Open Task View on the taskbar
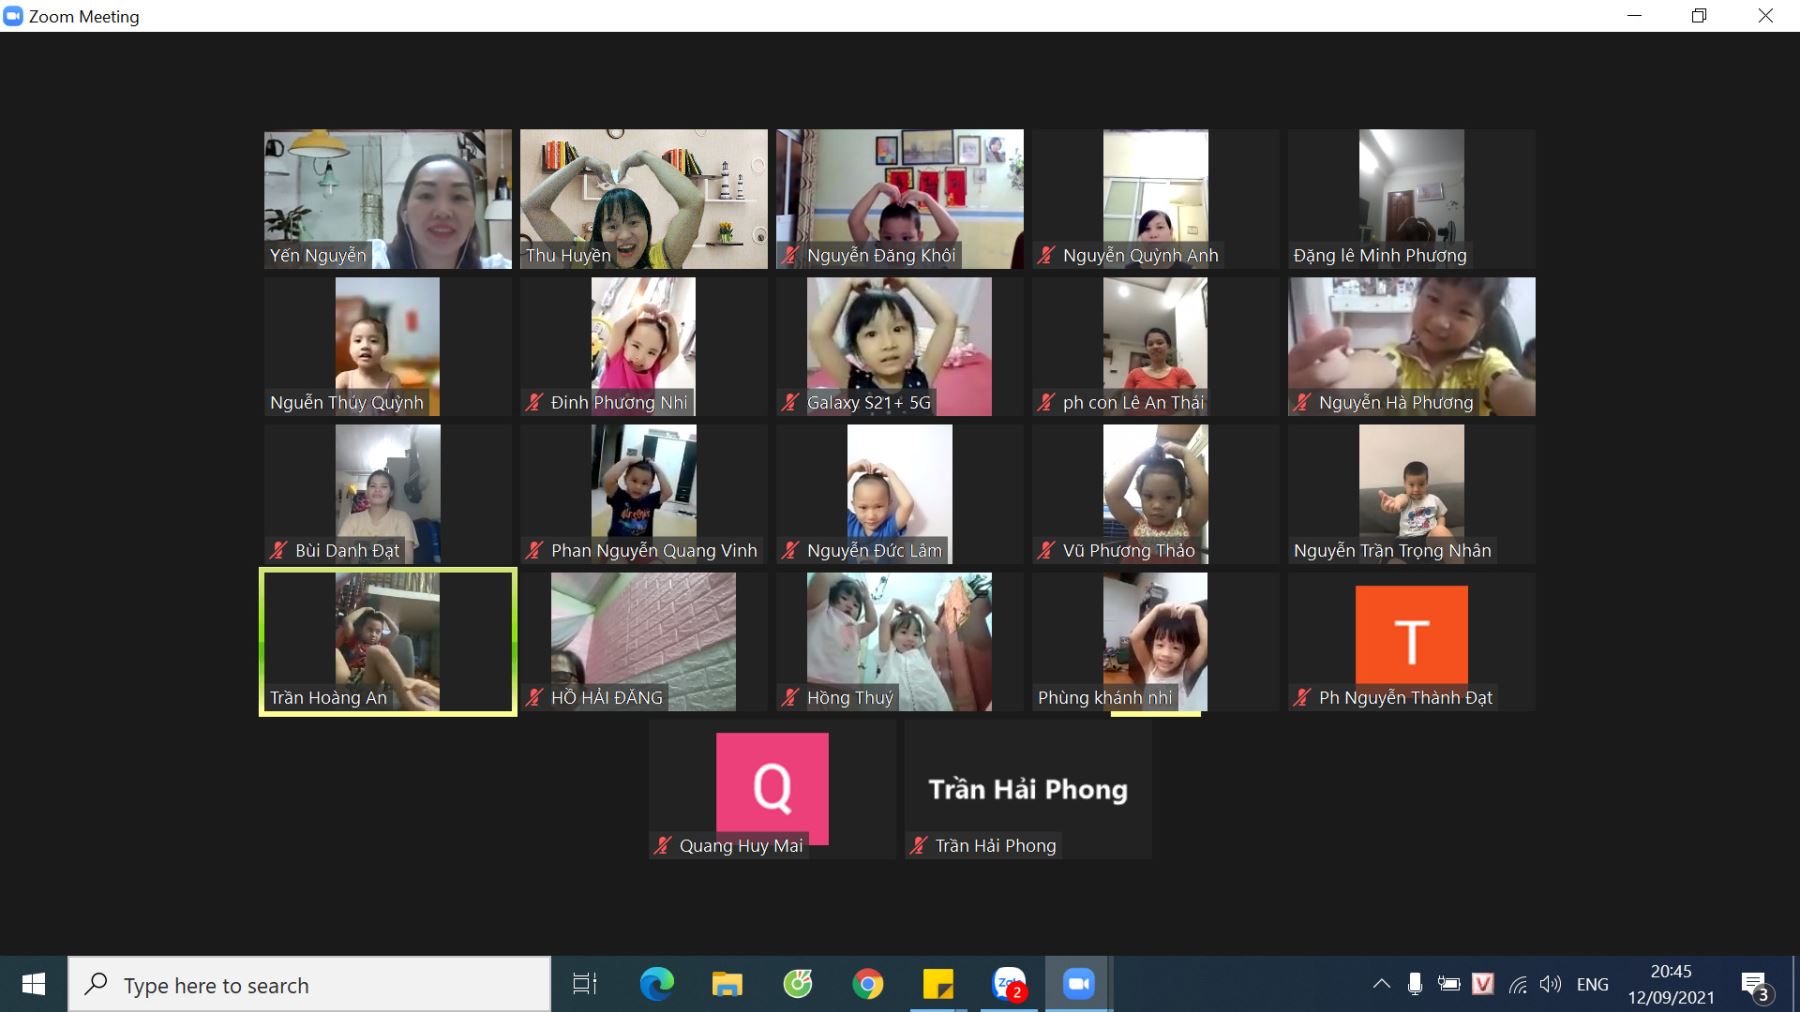 (584, 985)
